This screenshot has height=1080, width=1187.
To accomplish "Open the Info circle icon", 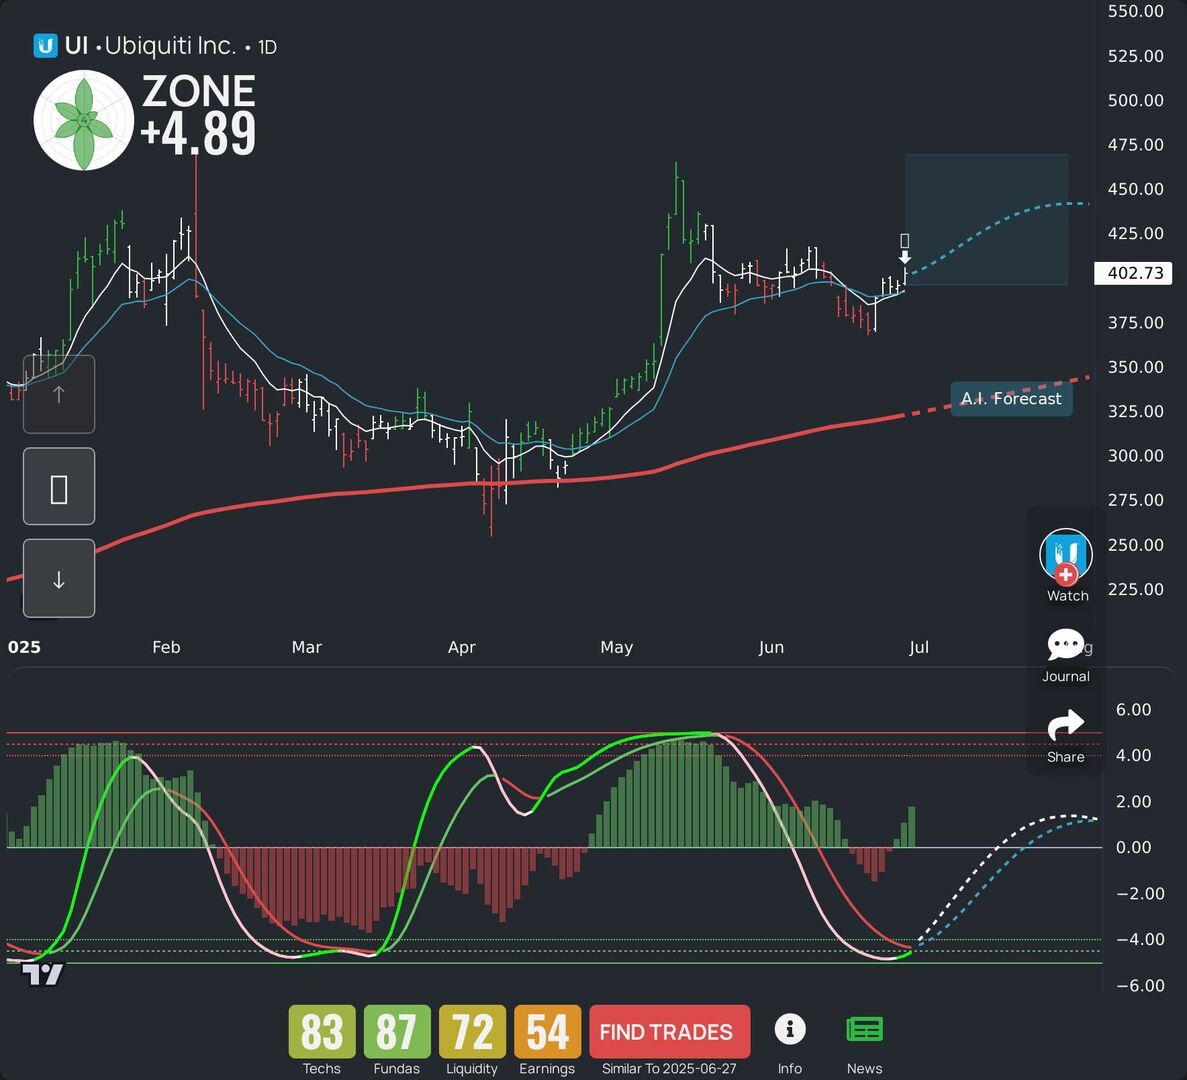I will tap(790, 1029).
